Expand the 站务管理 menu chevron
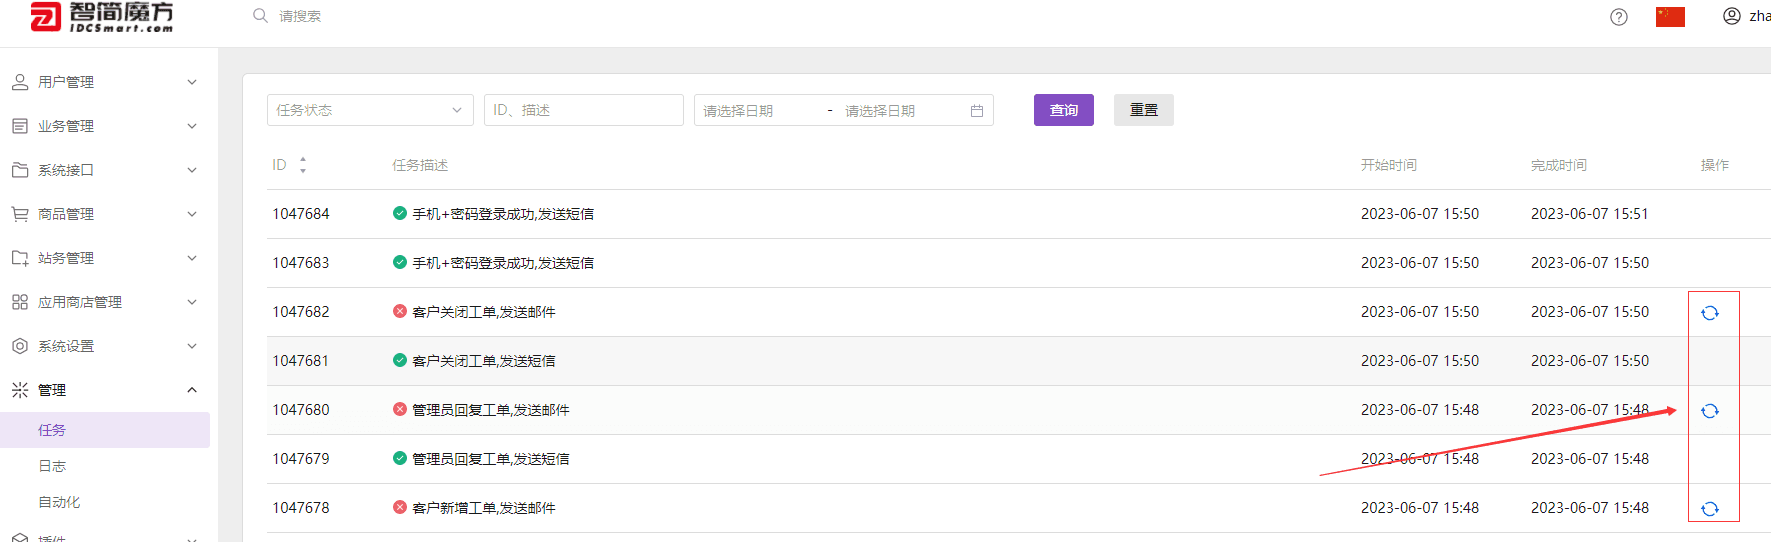This screenshot has height=542, width=1771. tap(192, 258)
